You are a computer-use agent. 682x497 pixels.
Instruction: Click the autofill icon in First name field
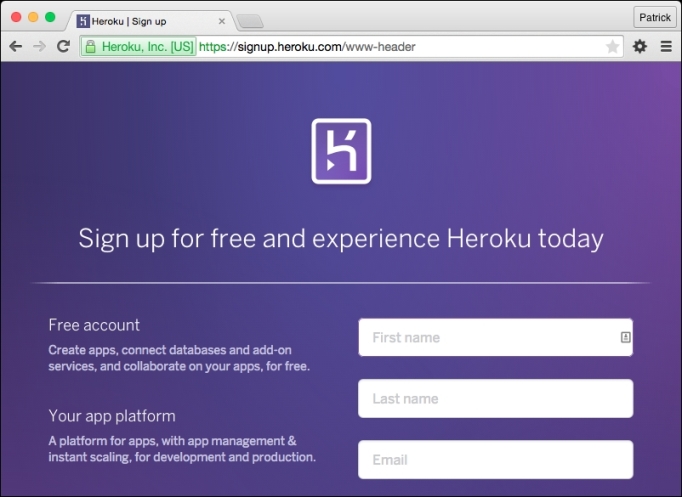click(x=625, y=338)
